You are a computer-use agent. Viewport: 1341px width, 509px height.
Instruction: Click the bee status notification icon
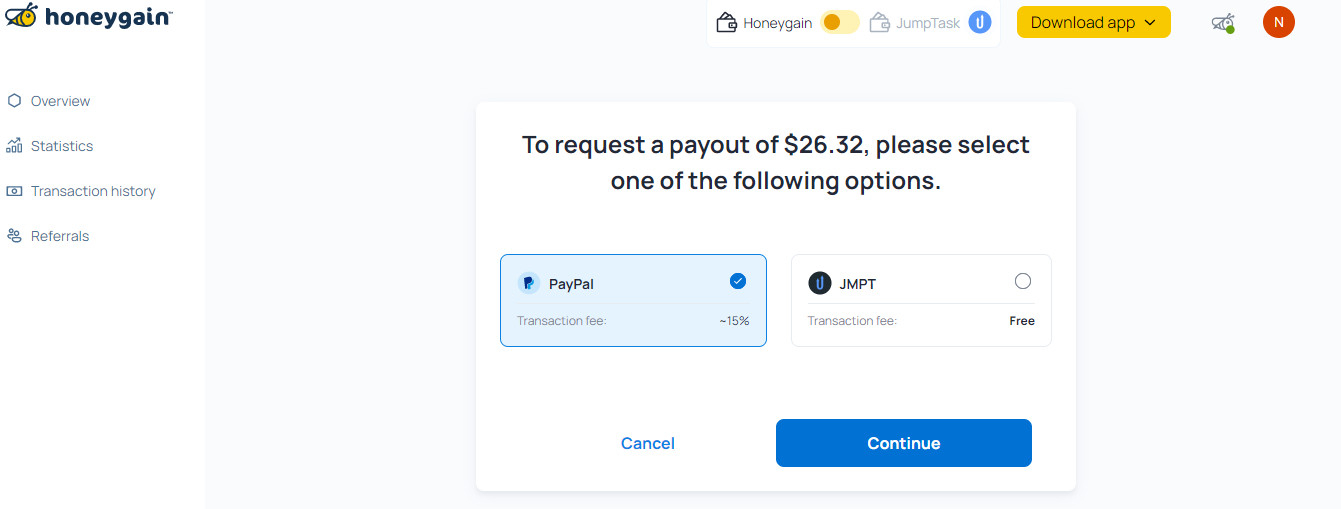tap(1222, 22)
